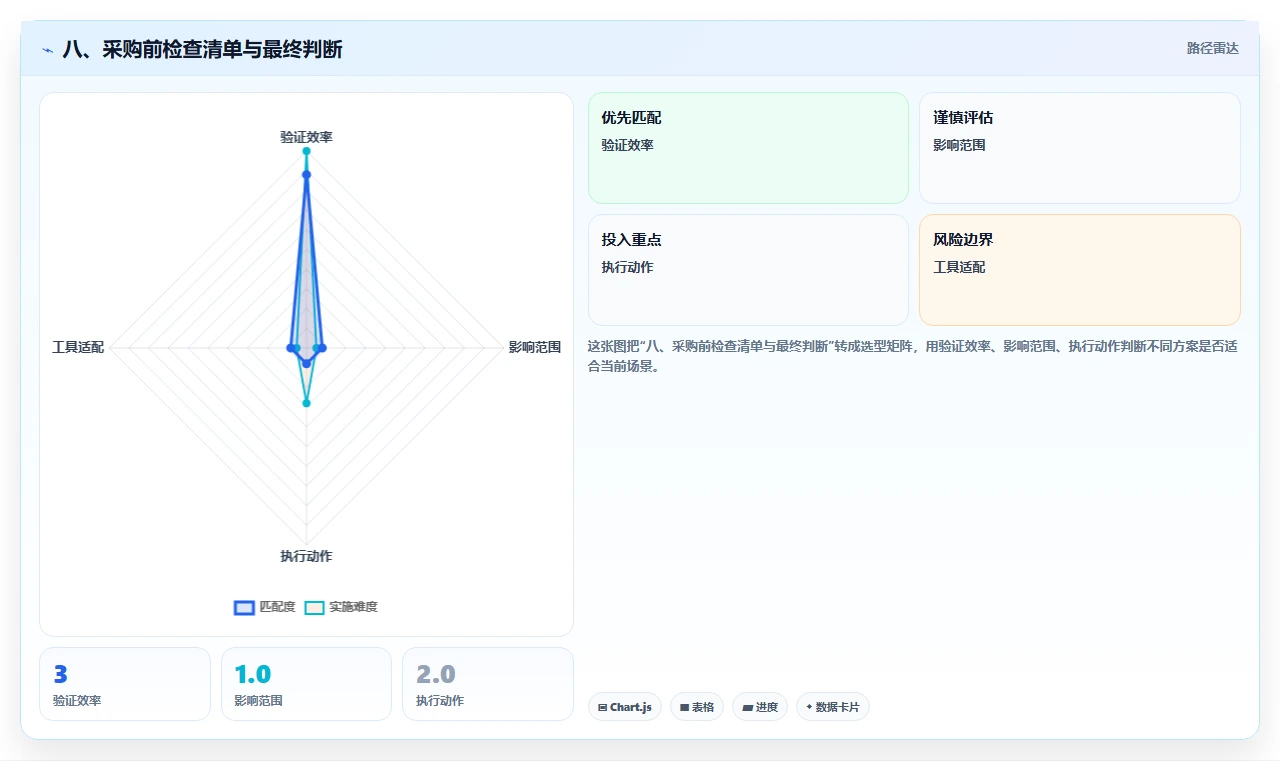
Task: Toggle the 匹配度 legend entry
Action: coord(265,607)
